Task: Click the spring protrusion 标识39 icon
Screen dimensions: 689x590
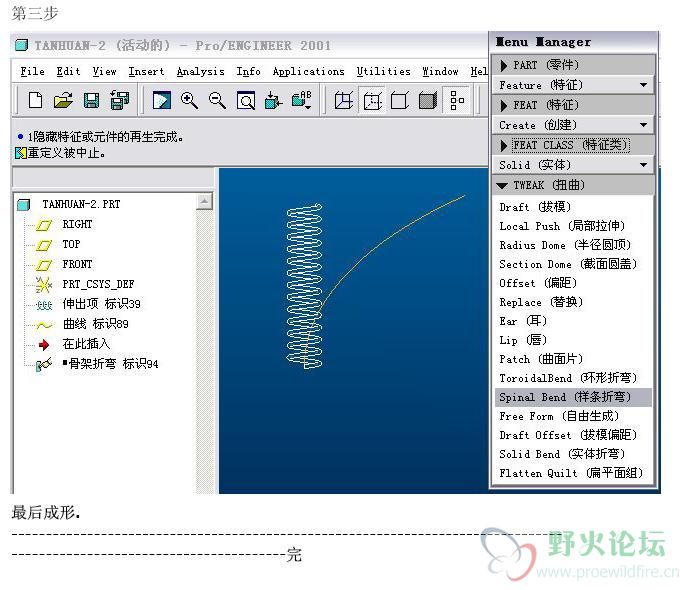Action: (44, 305)
